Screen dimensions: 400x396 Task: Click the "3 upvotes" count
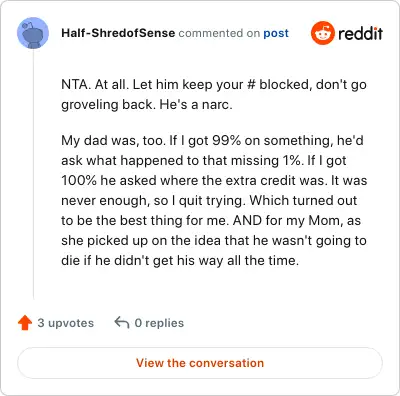[x=66, y=323]
